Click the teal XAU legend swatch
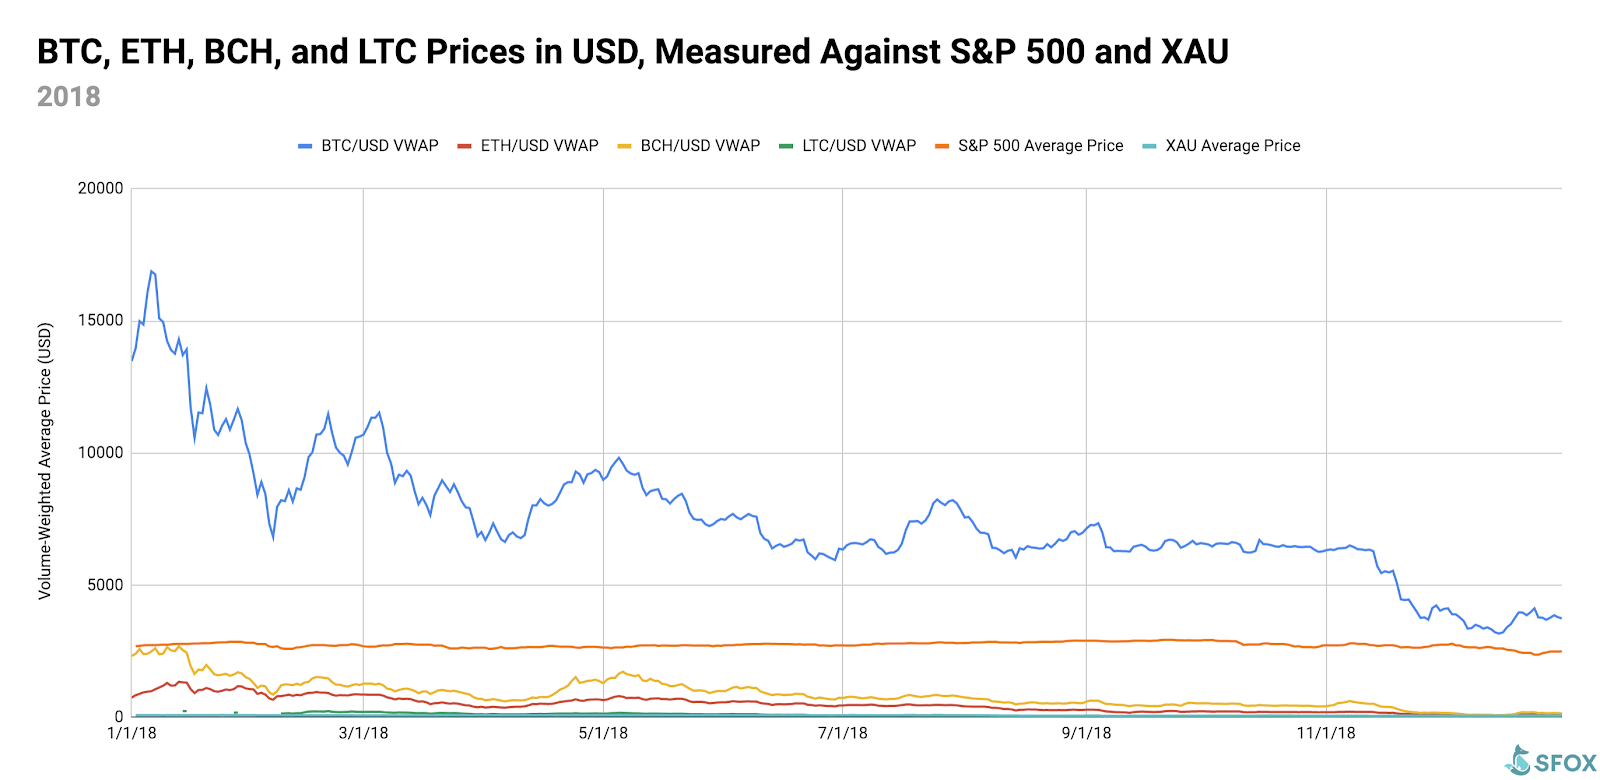Image resolution: width=1600 pixels, height=780 pixels. [x=1149, y=146]
